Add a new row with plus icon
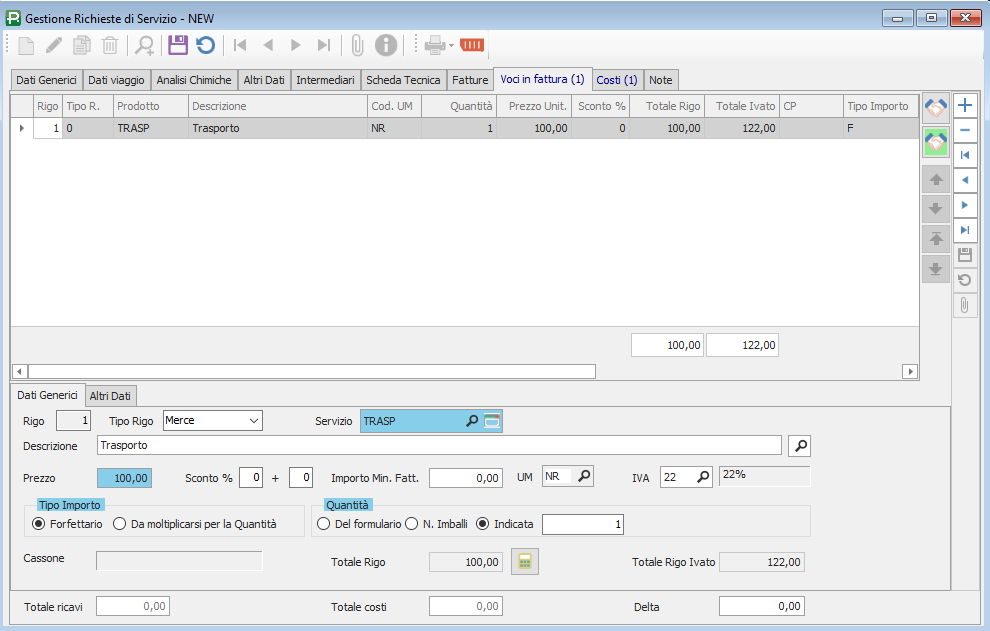 (965, 105)
